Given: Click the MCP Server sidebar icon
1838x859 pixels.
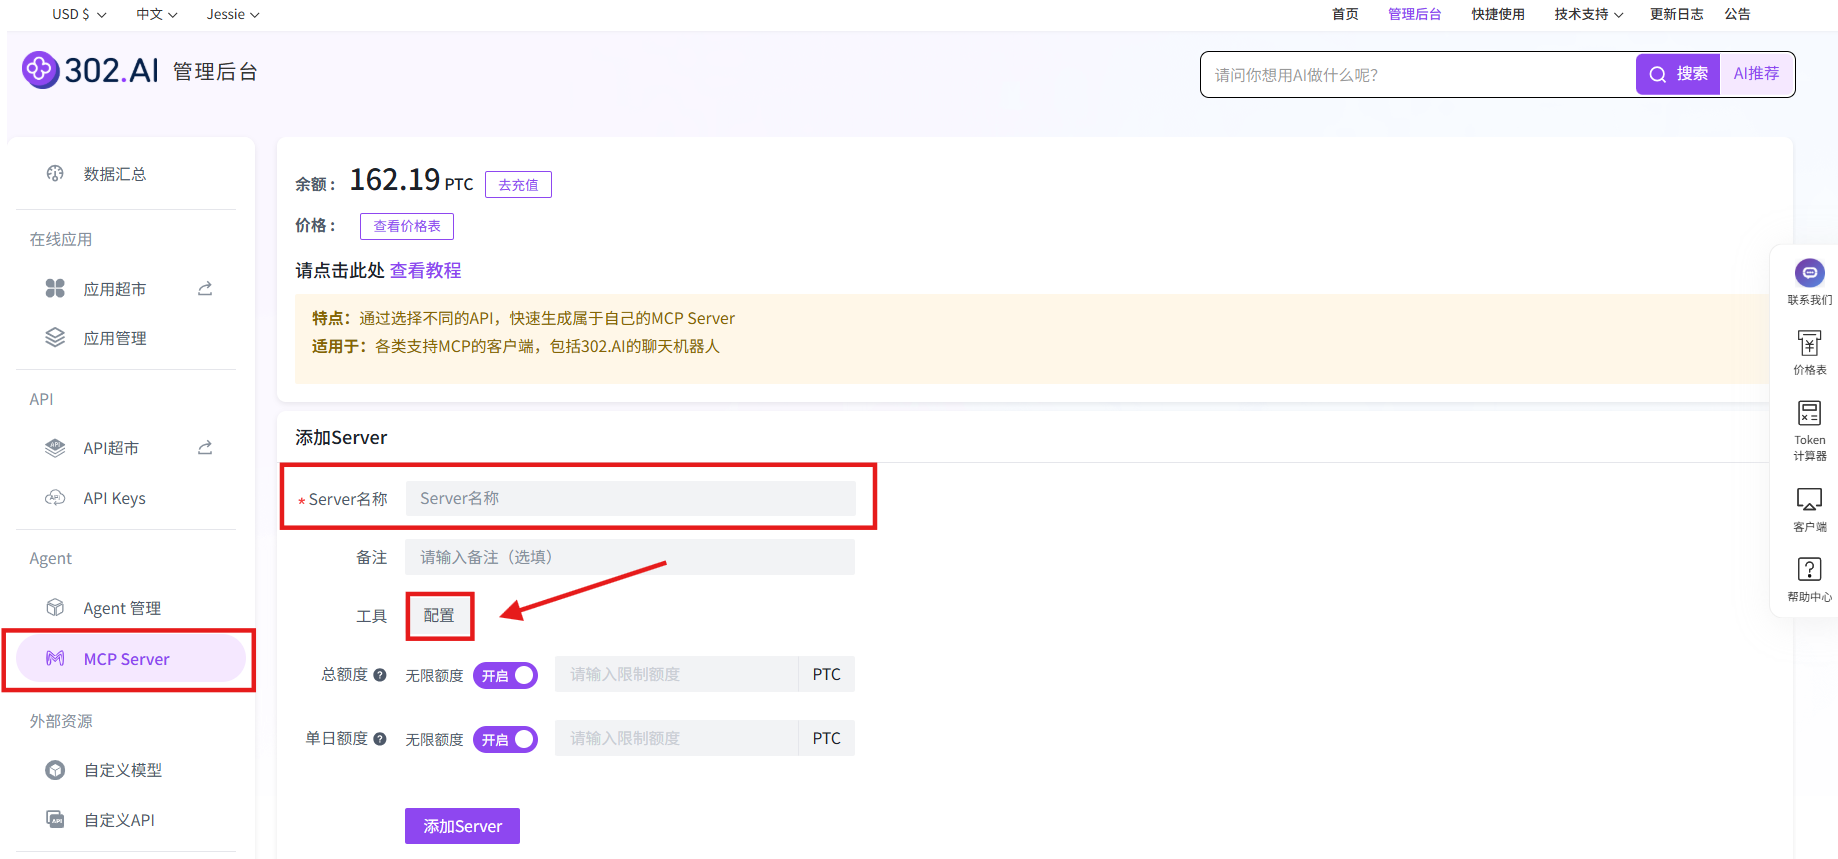Looking at the screenshot, I should pos(55,659).
